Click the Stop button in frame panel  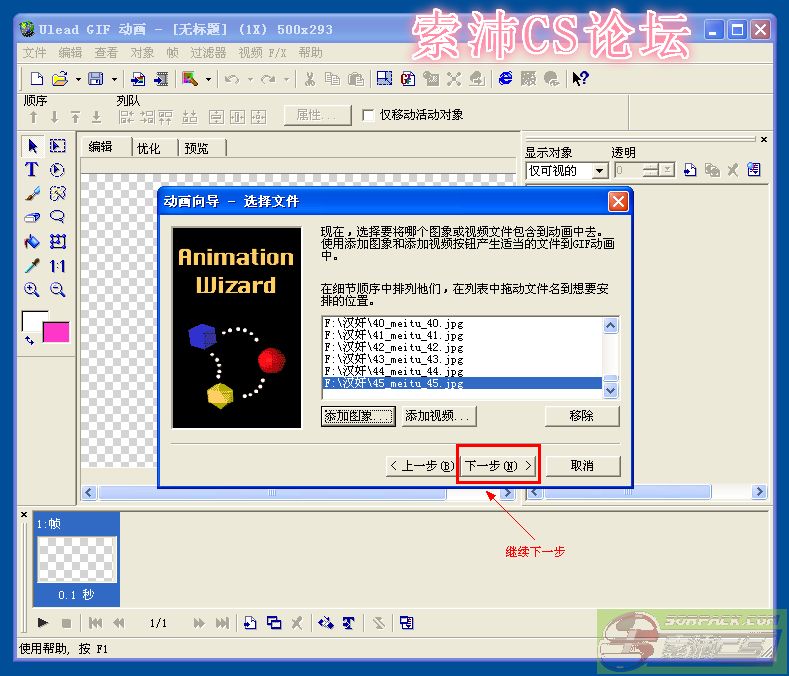point(66,623)
